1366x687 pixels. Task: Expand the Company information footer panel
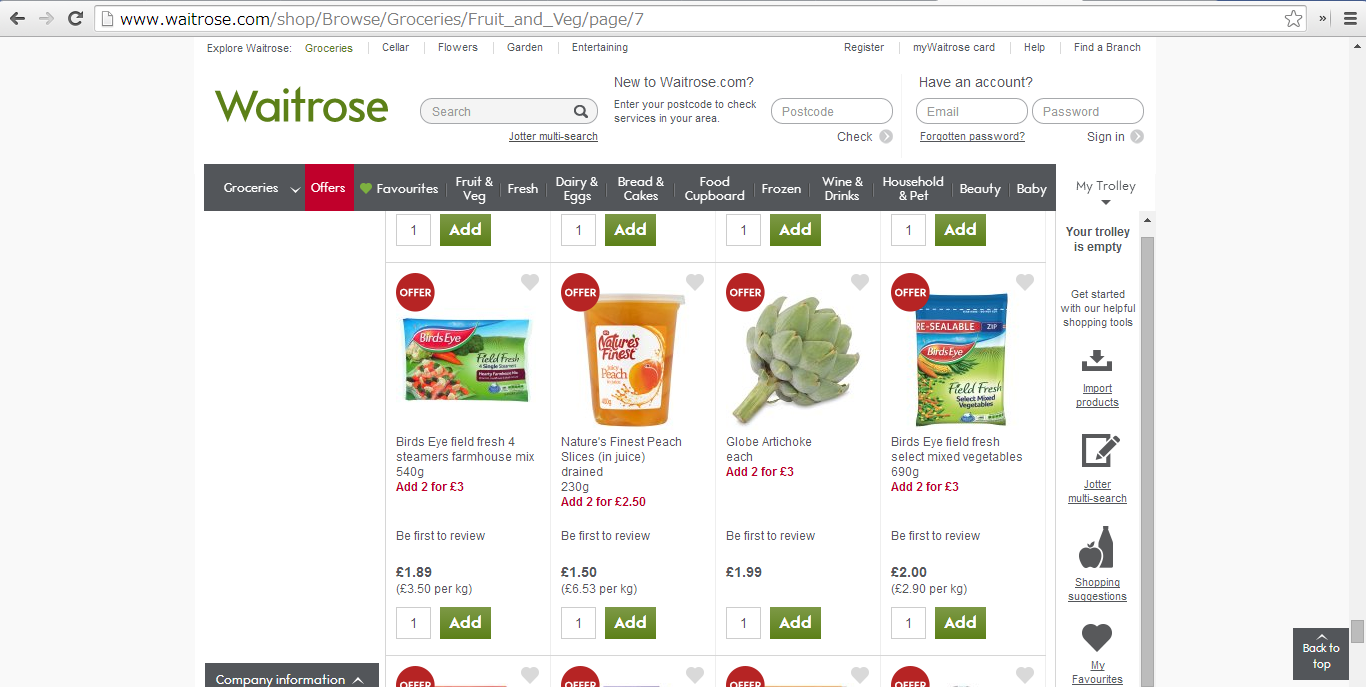292,676
